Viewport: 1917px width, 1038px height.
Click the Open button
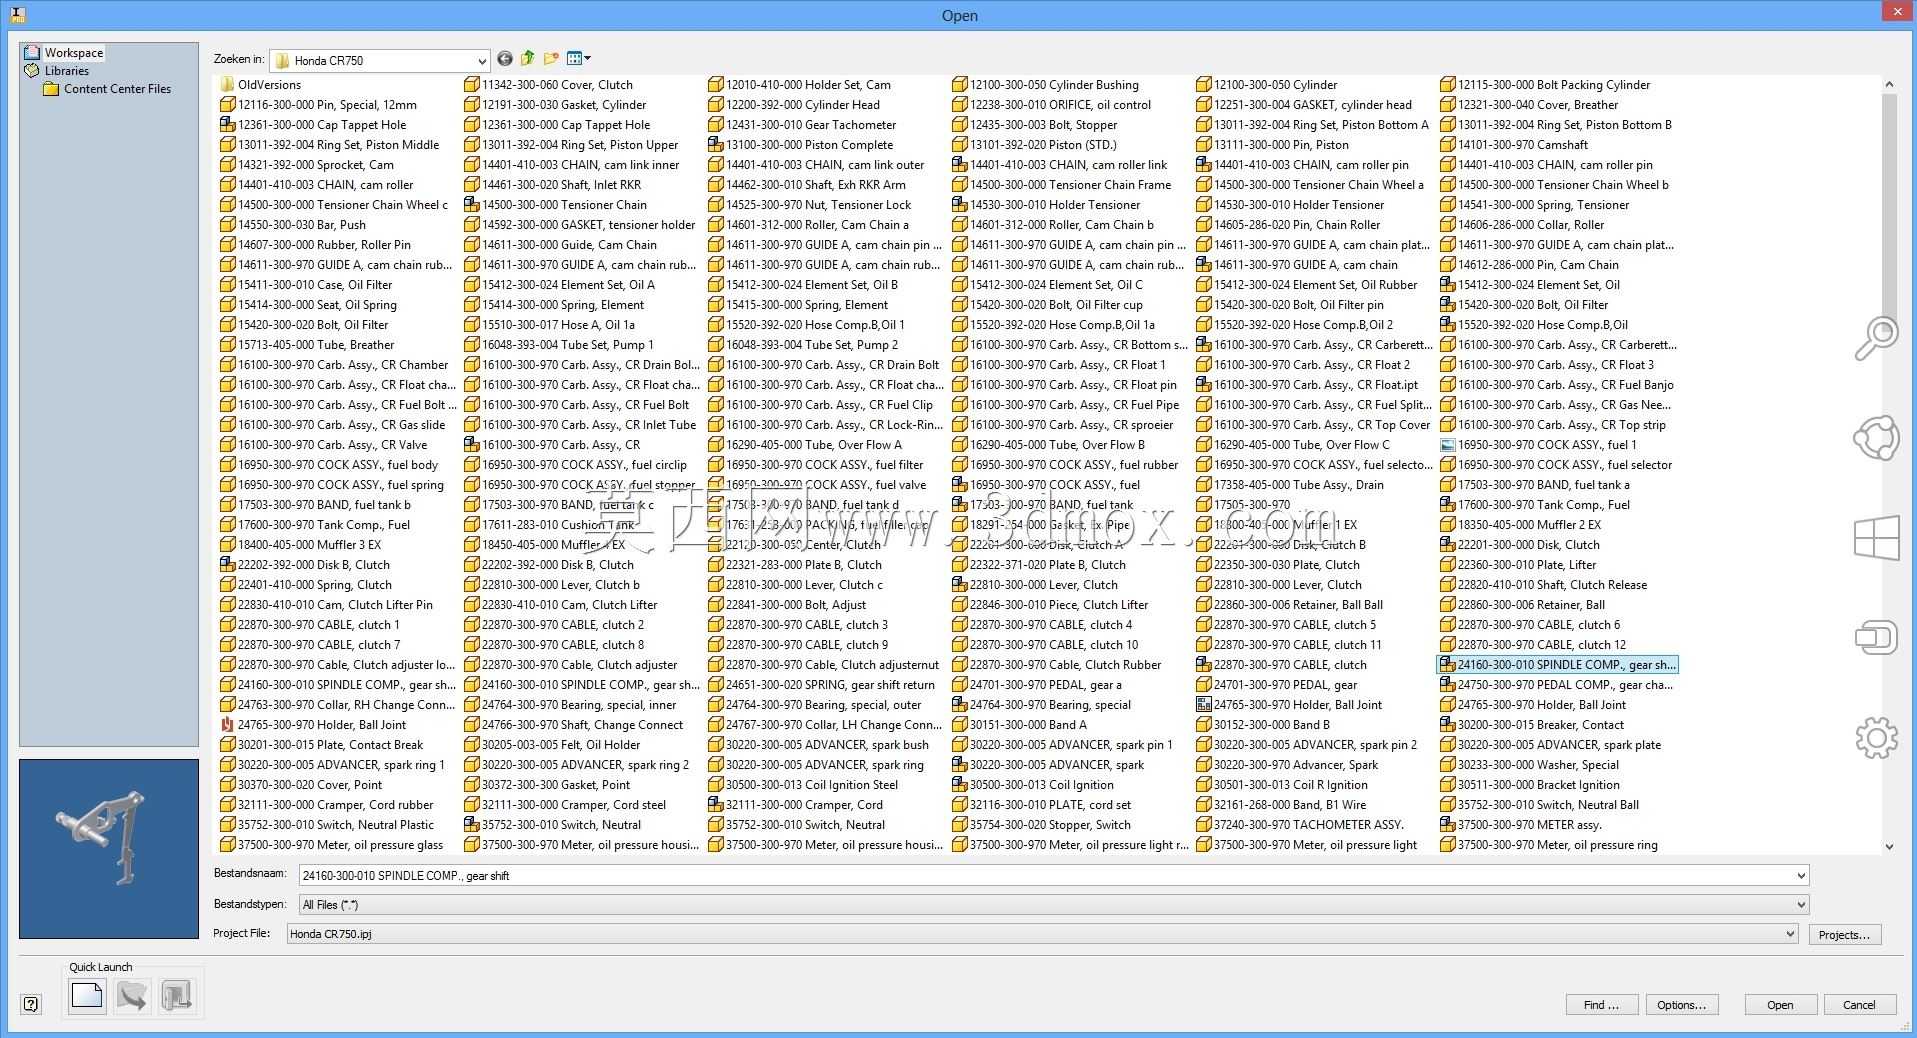coord(1780,1005)
